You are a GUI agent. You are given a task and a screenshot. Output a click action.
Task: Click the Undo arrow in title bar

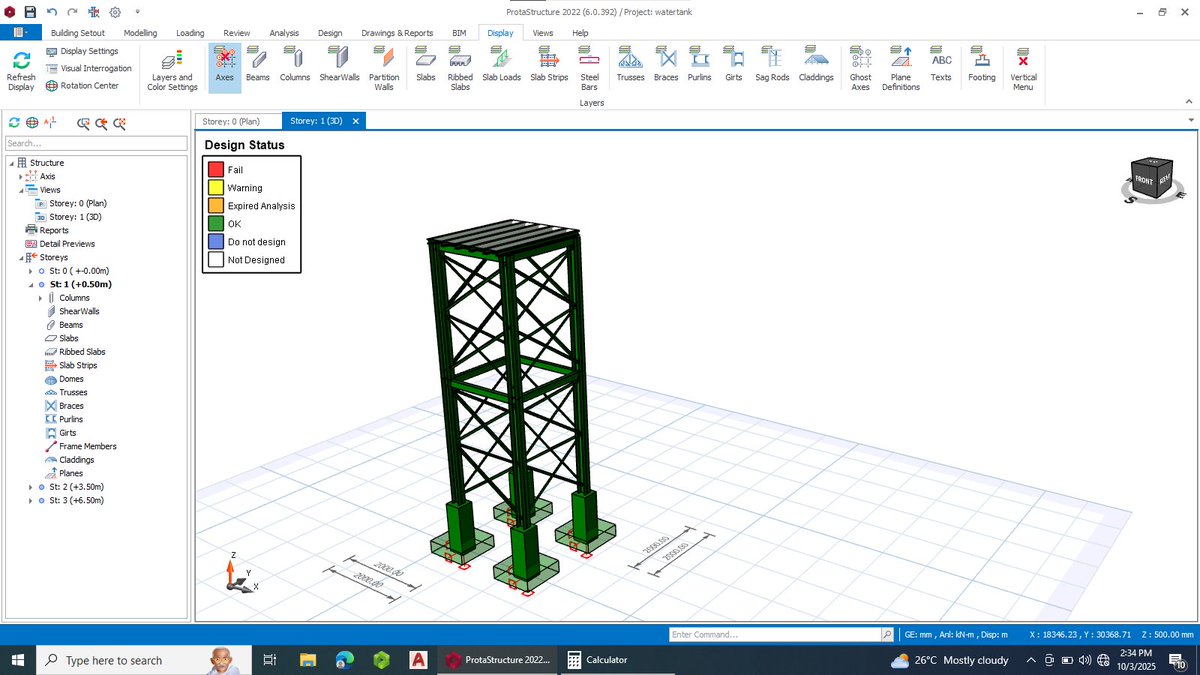51,12
